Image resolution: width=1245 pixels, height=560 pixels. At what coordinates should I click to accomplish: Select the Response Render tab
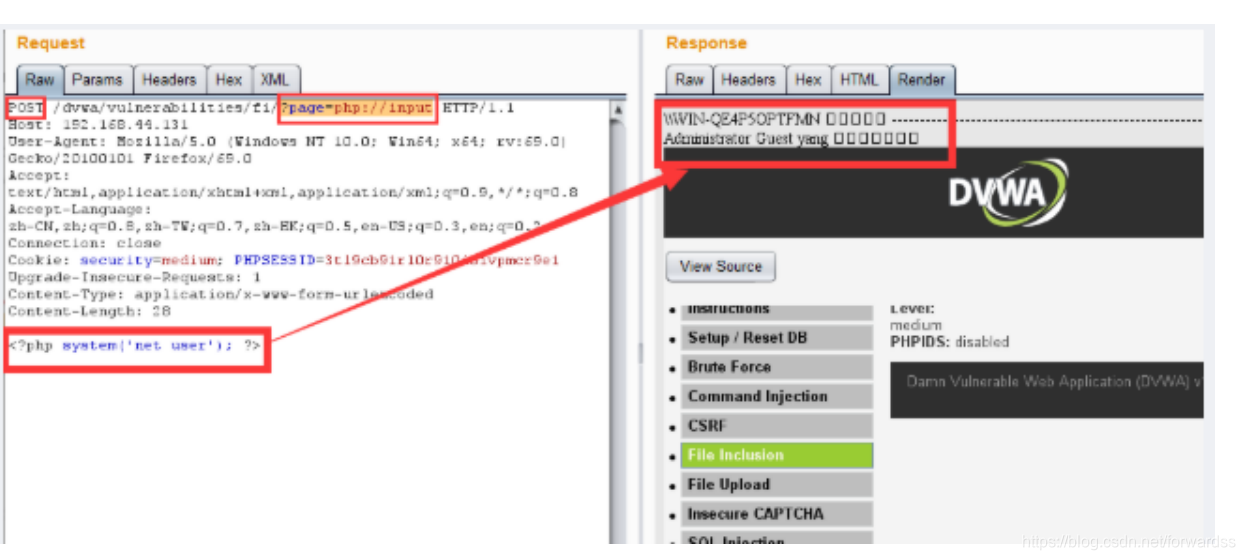(x=922, y=80)
